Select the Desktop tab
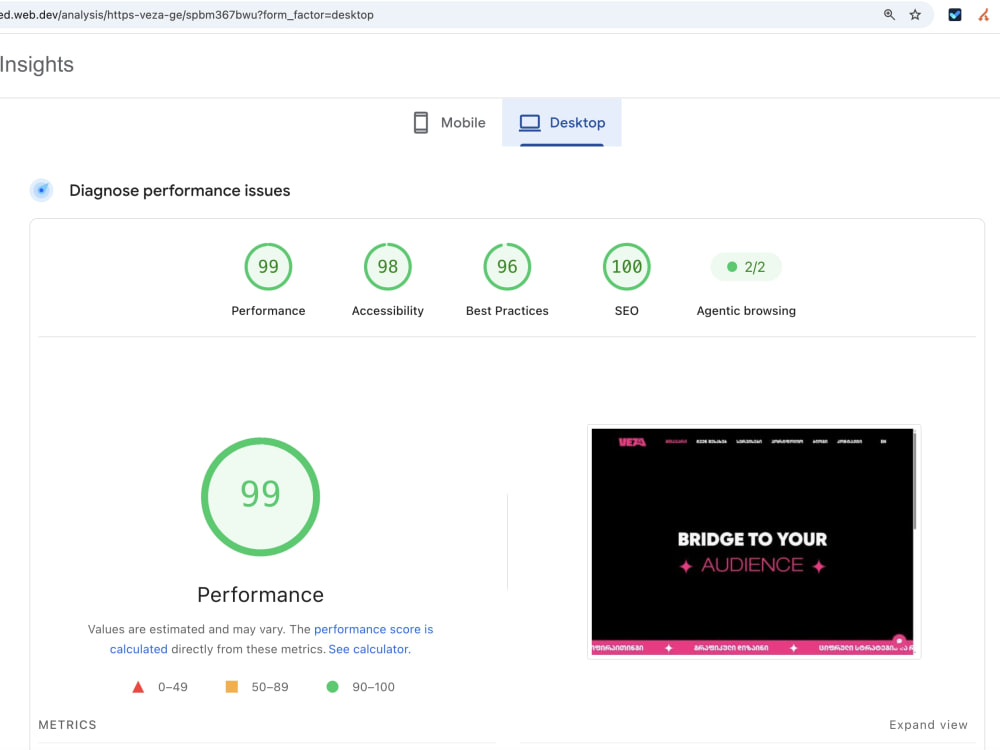1000x750 pixels. pyautogui.click(x=562, y=122)
